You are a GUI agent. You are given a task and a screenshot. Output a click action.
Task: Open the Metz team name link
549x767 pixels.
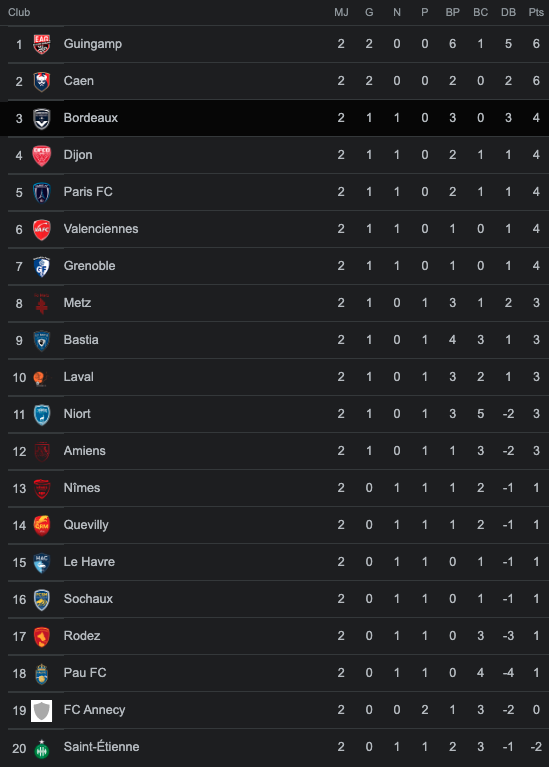(77, 303)
